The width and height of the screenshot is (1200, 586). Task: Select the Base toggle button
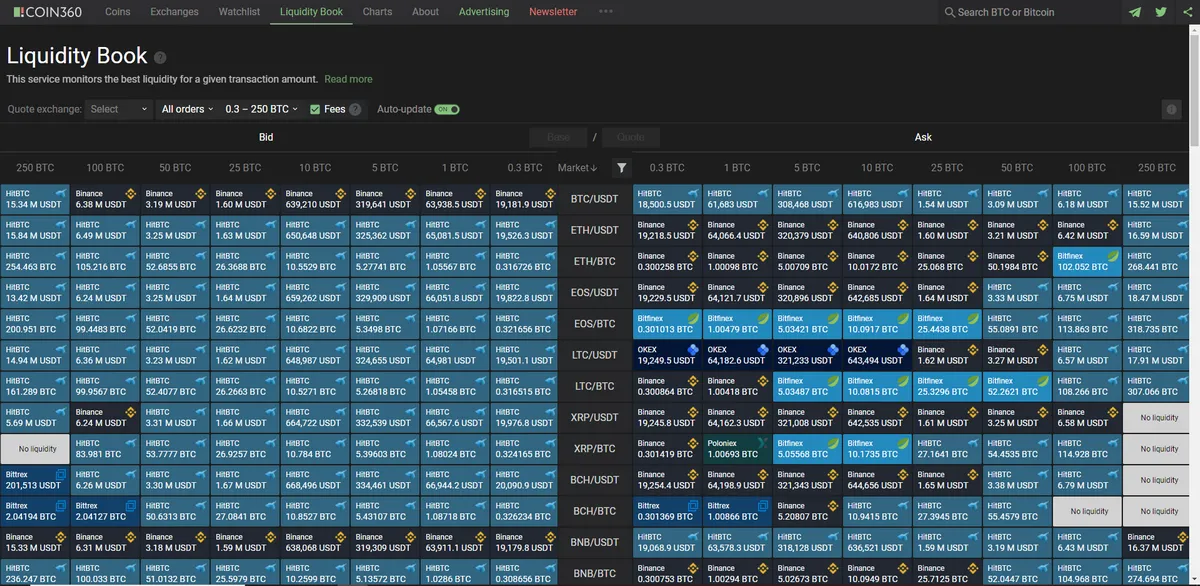pyautogui.click(x=558, y=138)
